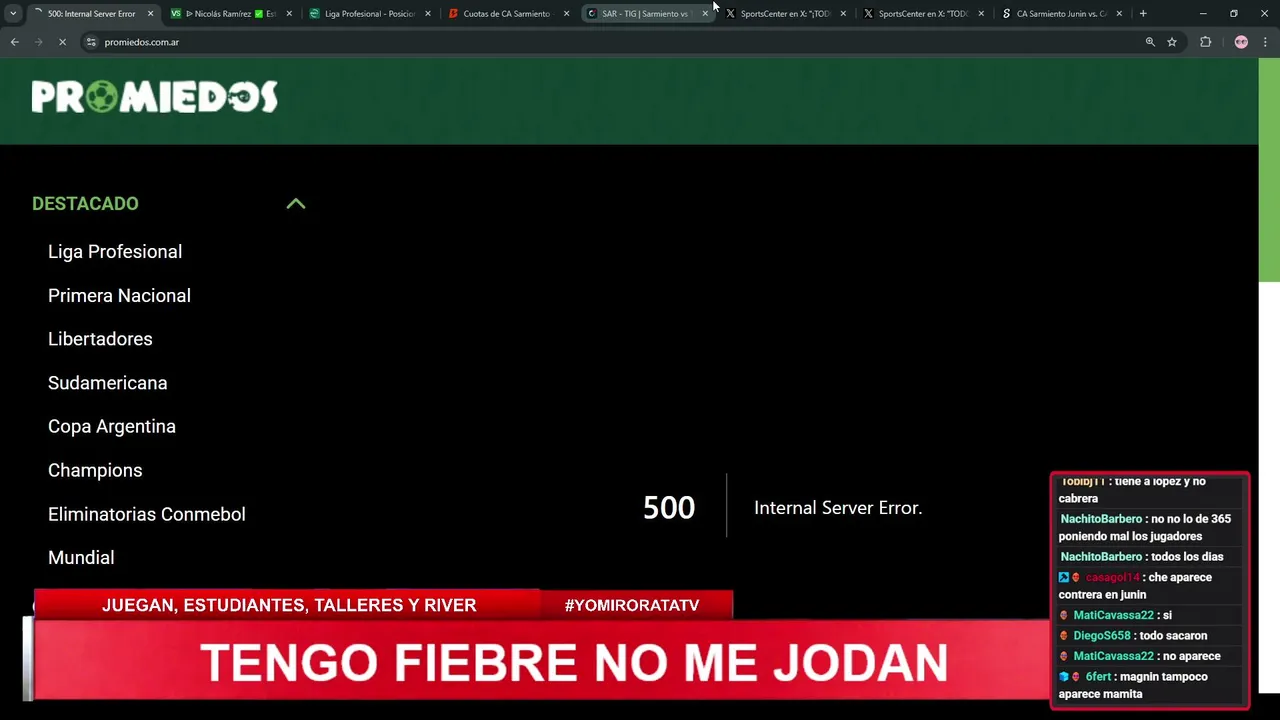
Task: Open the Chrome three-dot menu
Action: coord(1265,42)
